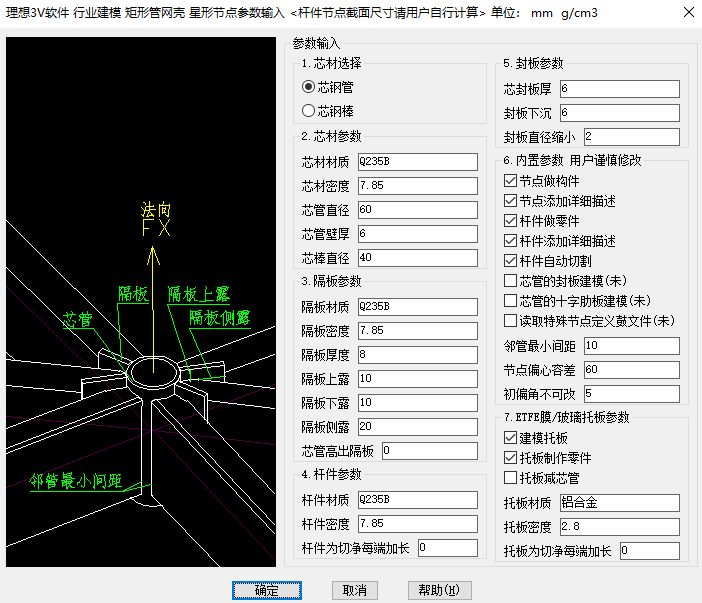This screenshot has width=702, height=603.
Task: Click the 邻管最小间距 label in preview diagram
Action: (x=76, y=481)
